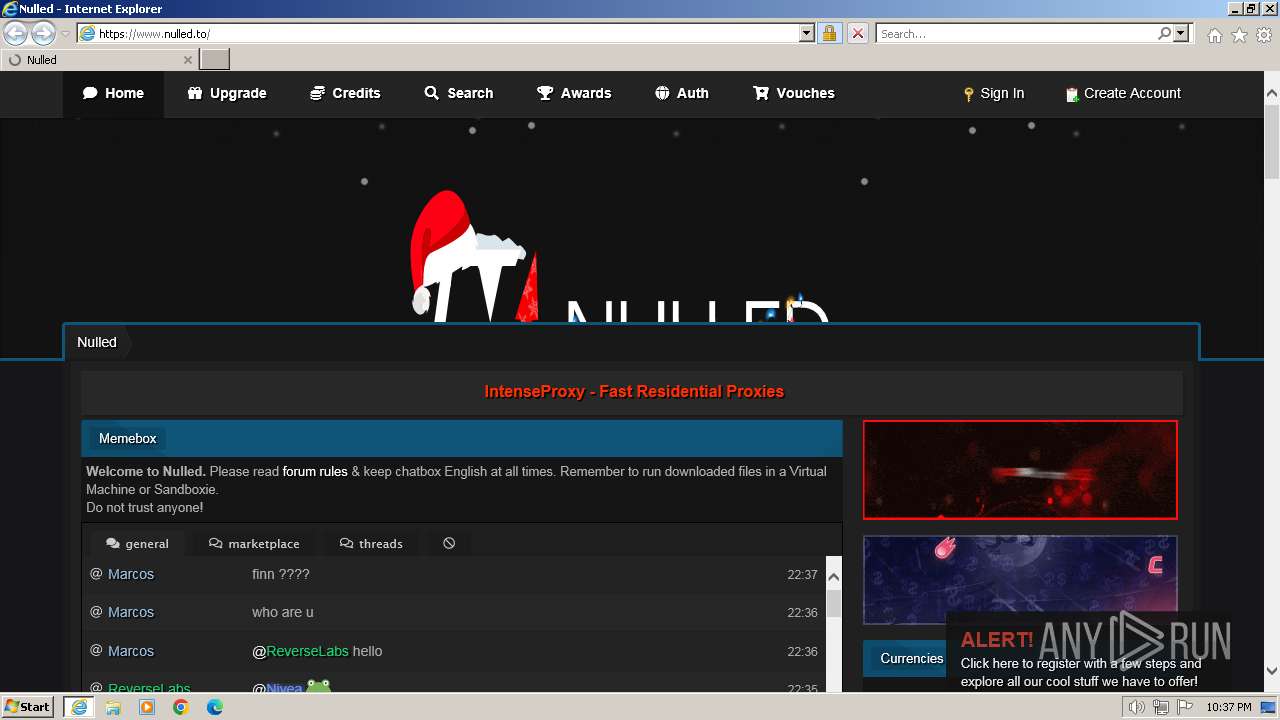Open recent pages dropdown next to Forward

pyautogui.click(x=65, y=34)
